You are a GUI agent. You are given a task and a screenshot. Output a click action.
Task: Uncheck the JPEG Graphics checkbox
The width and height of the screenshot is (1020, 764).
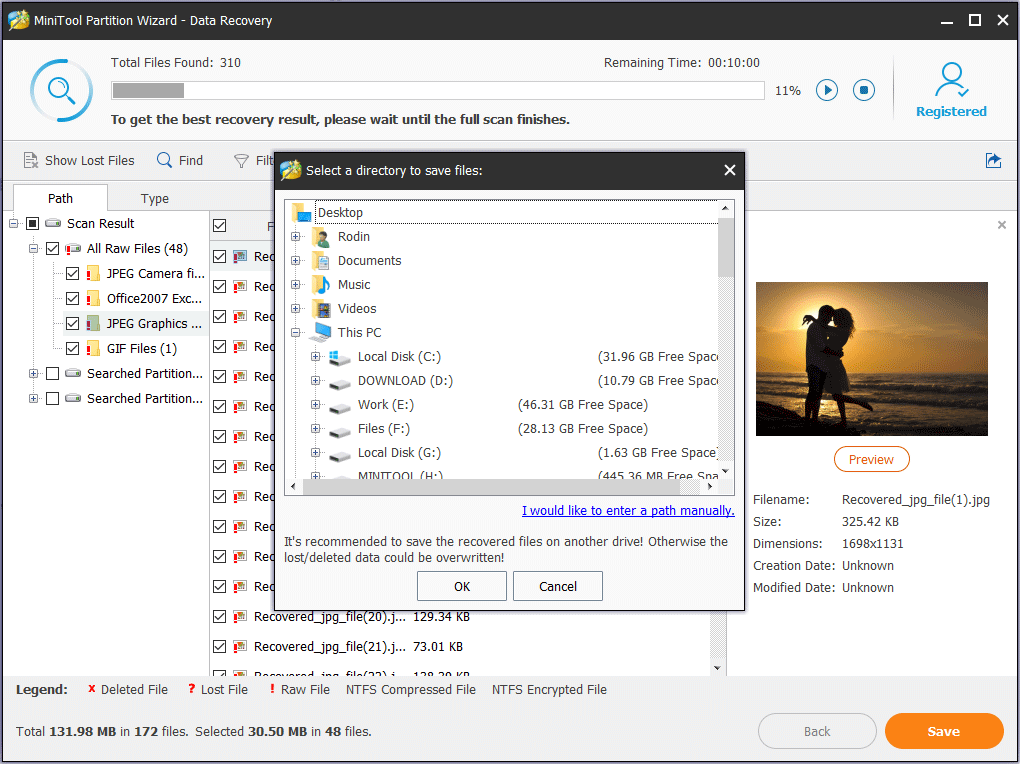(73, 323)
